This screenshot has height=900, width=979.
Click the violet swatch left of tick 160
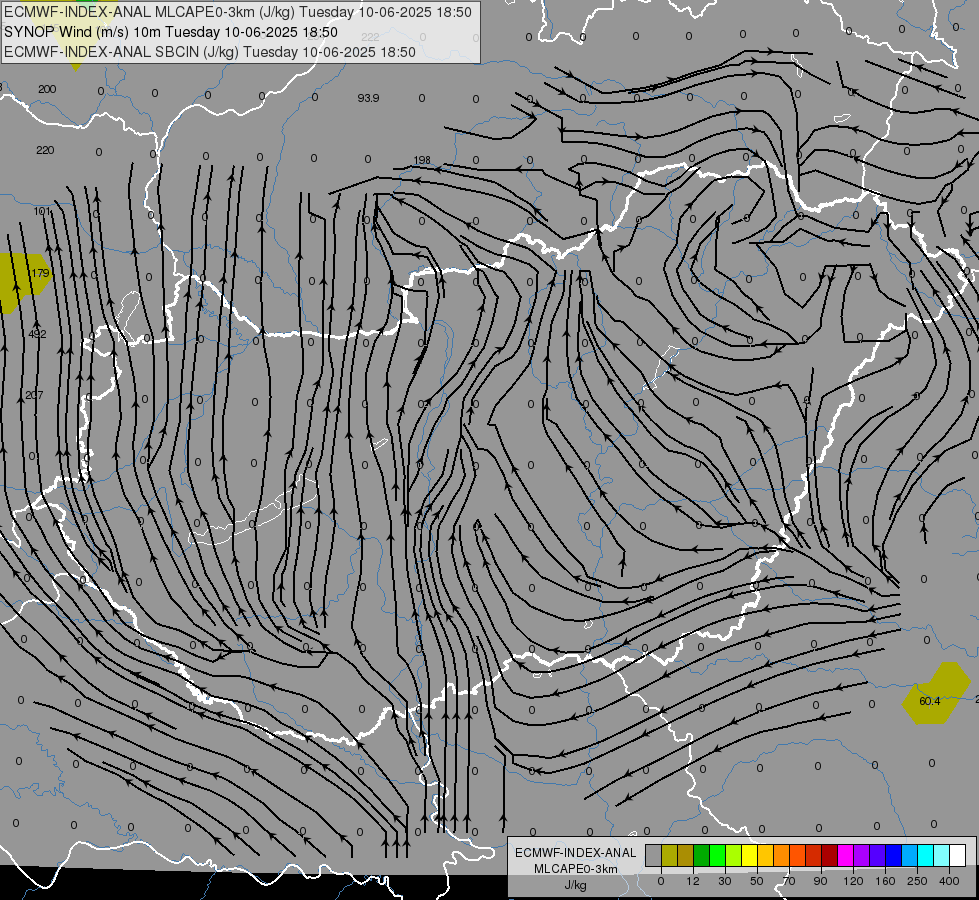[x=878, y=856]
